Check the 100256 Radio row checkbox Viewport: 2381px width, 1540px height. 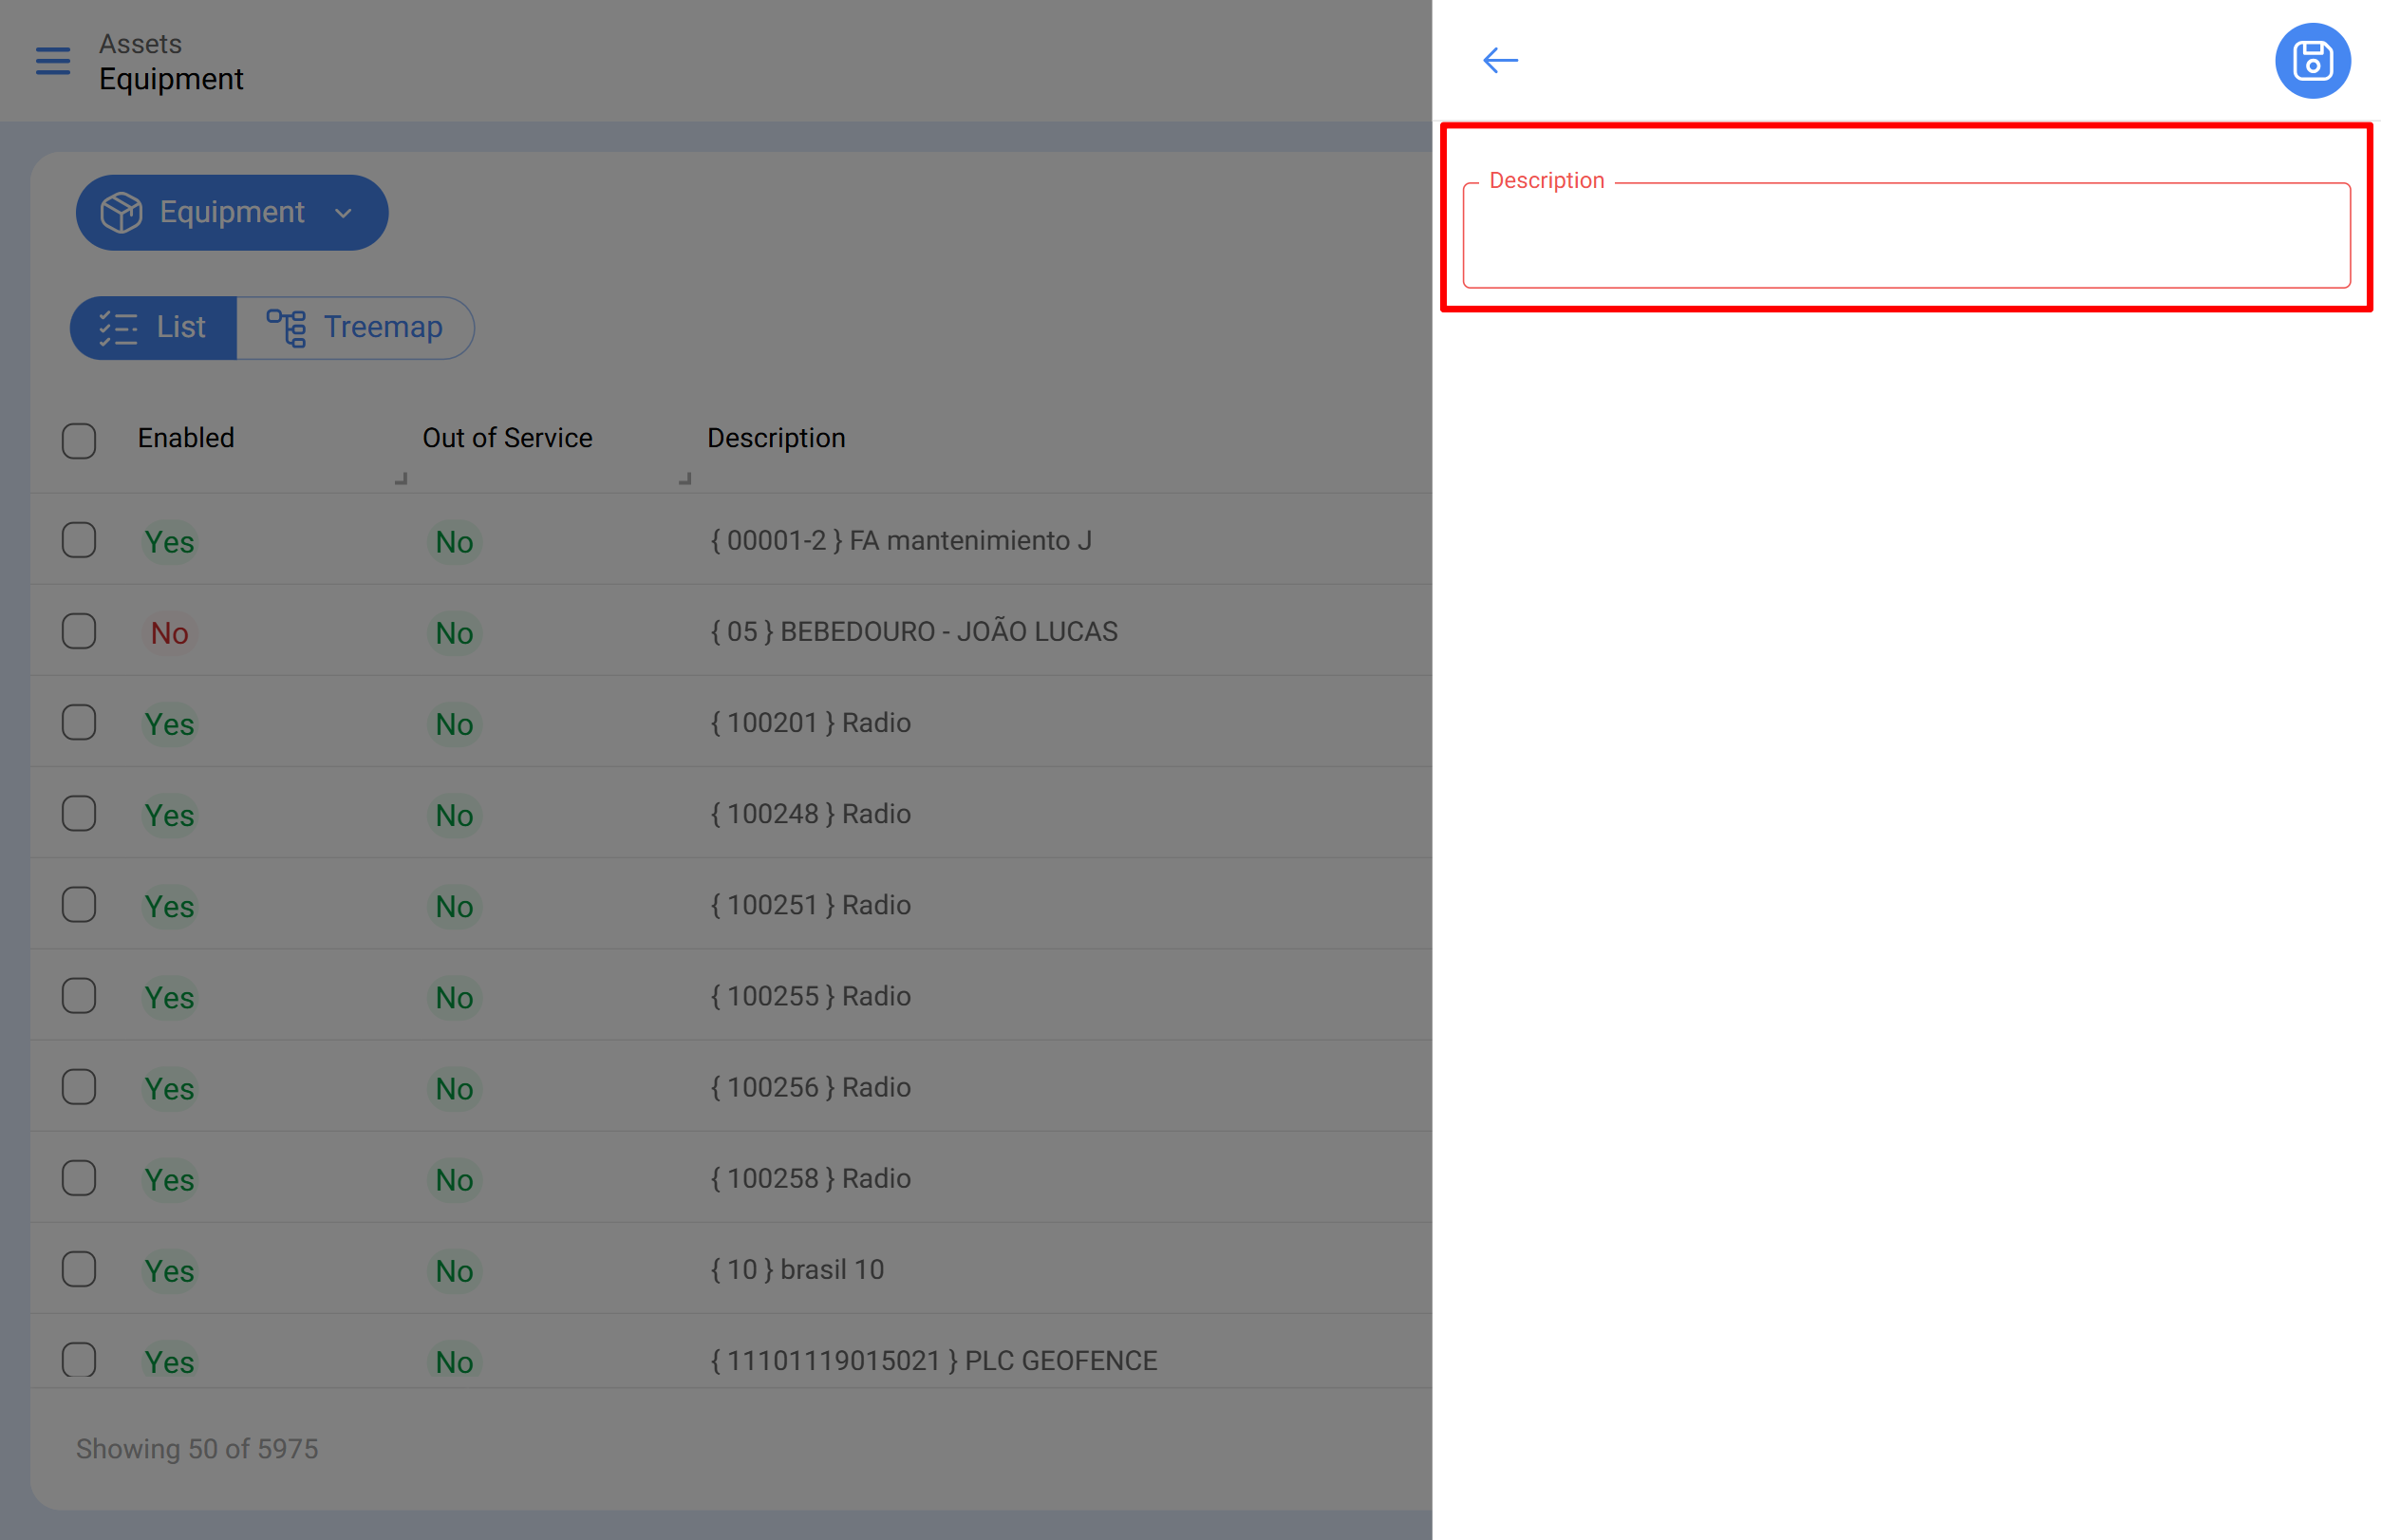(79, 1086)
